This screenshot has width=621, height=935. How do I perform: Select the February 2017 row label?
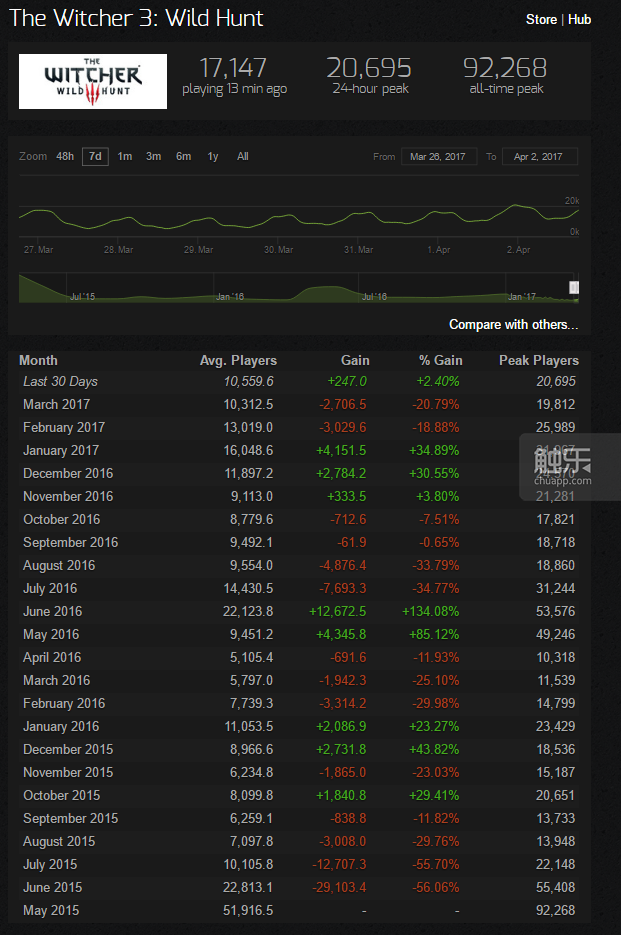64,428
